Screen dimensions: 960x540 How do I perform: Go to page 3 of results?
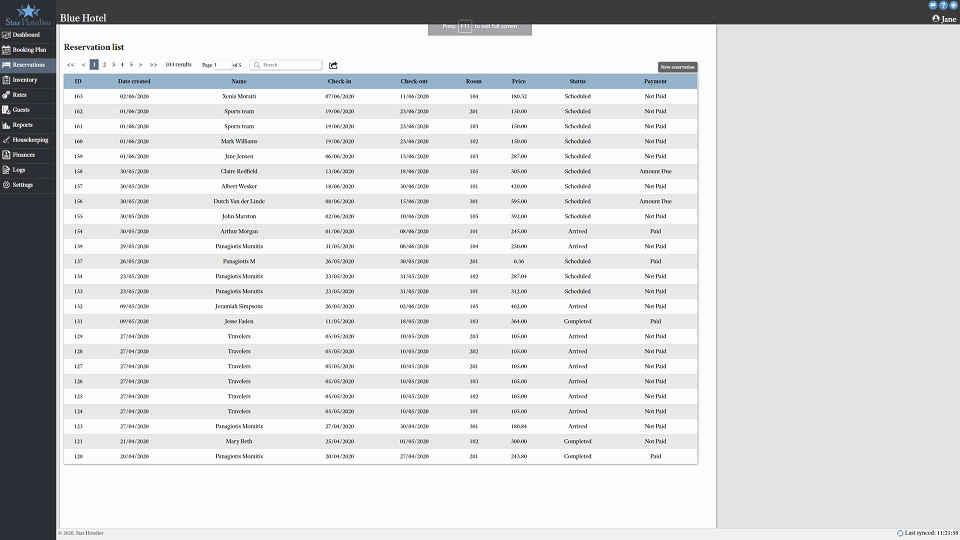[113, 64]
